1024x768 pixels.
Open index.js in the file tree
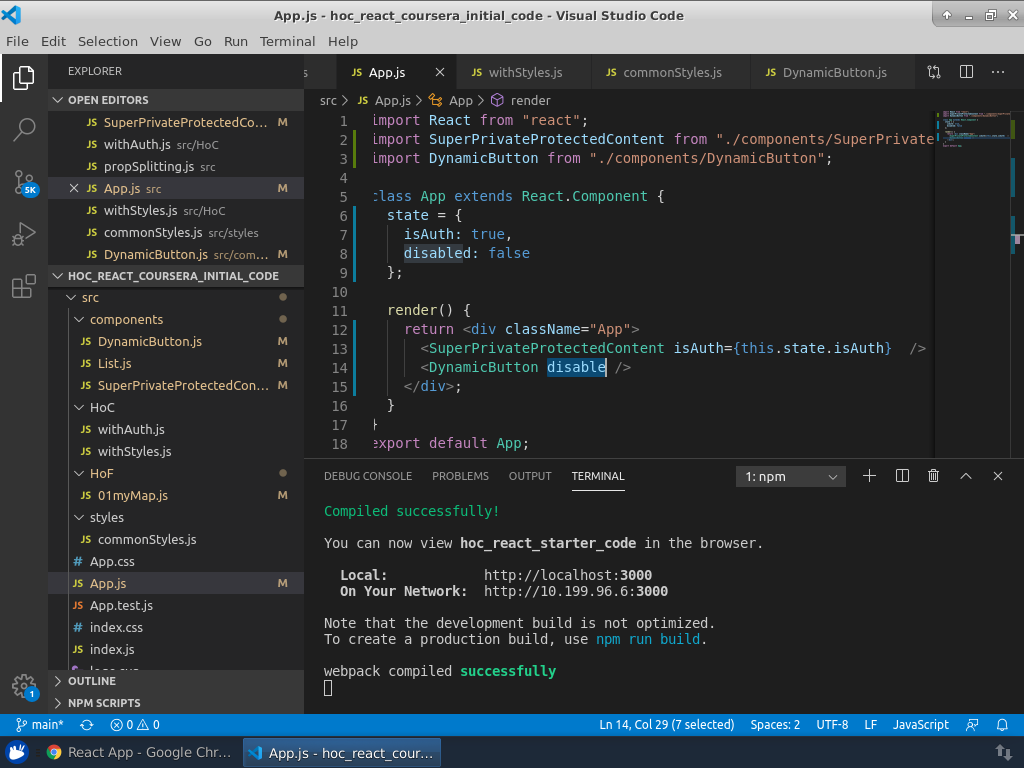(x=112, y=649)
